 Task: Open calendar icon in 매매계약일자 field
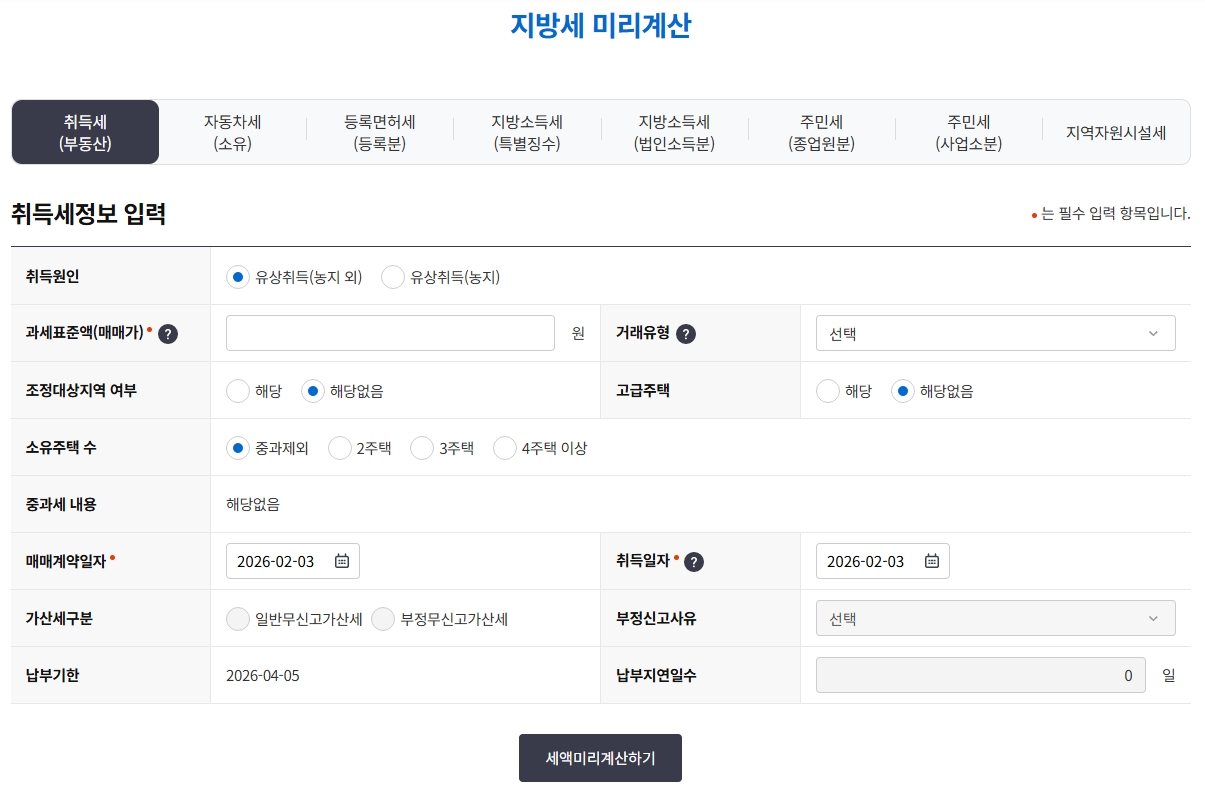tap(341, 561)
